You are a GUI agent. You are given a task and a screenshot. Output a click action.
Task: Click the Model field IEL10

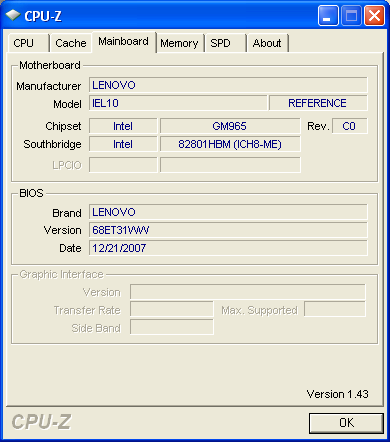pyautogui.click(x=178, y=103)
